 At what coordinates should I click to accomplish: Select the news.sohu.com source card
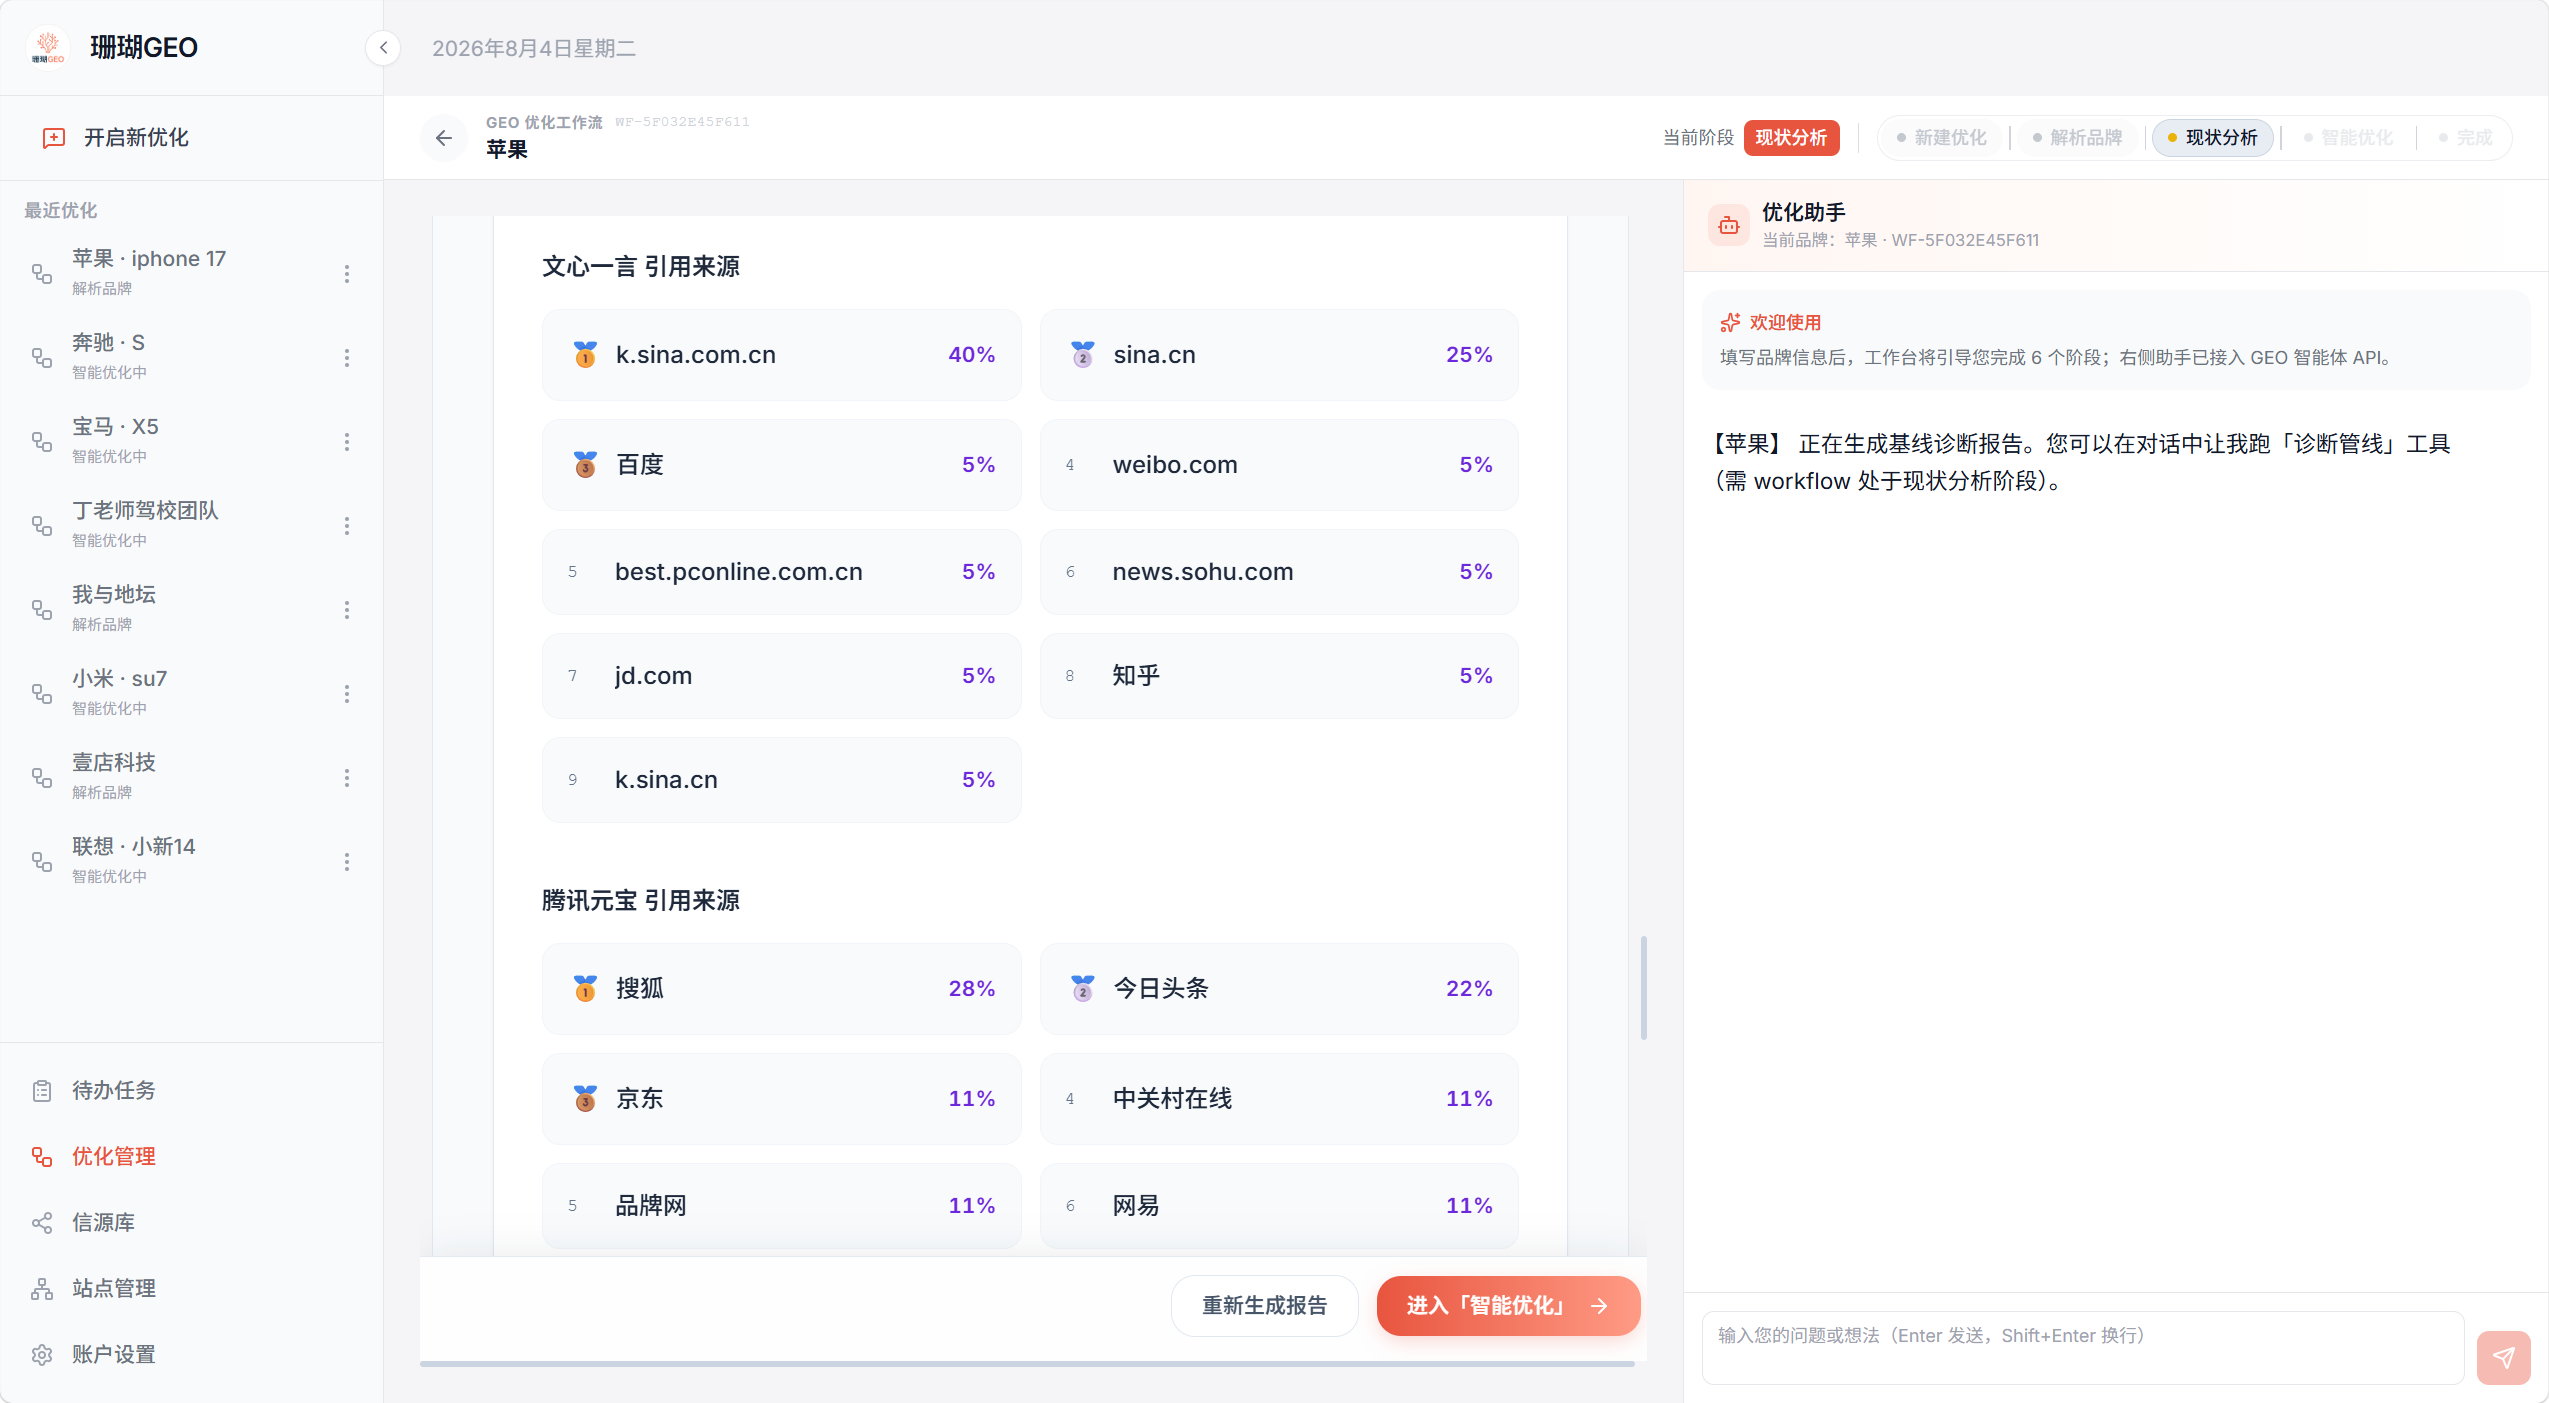[x=1279, y=571]
